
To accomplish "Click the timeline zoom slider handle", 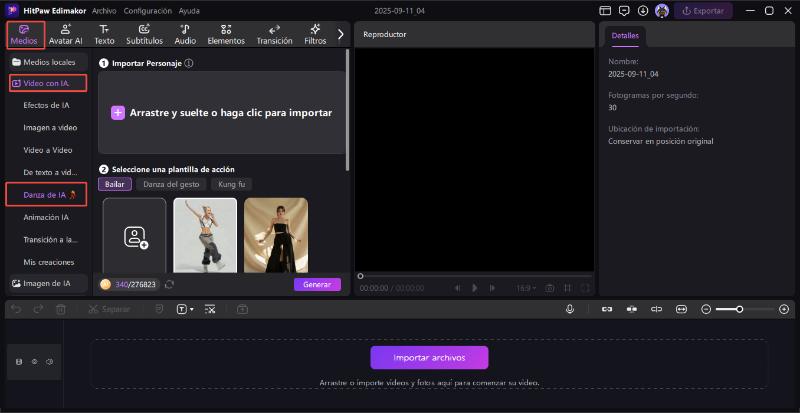I will pos(739,309).
